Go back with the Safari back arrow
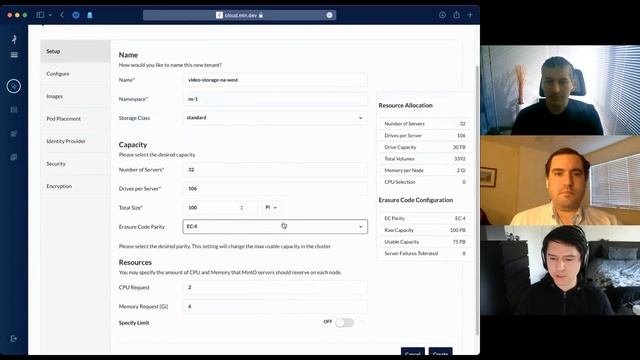 pyautogui.click(x=62, y=15)
